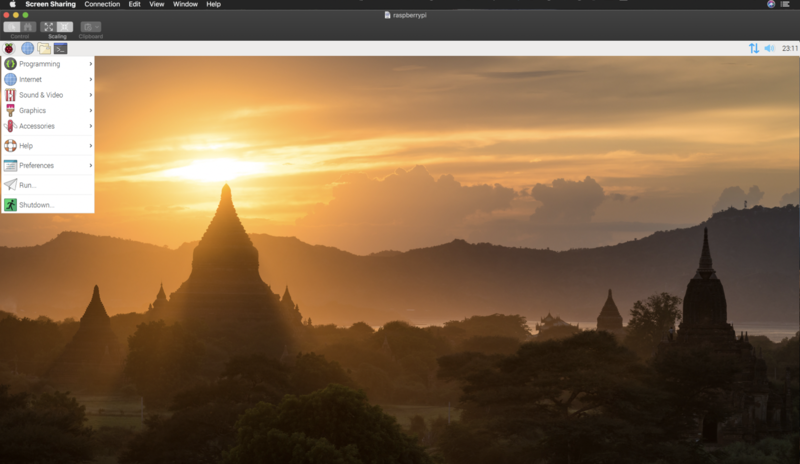800x464 pixels.
Task: Open macOS Notification Center icon
Action: pos(786,4)
